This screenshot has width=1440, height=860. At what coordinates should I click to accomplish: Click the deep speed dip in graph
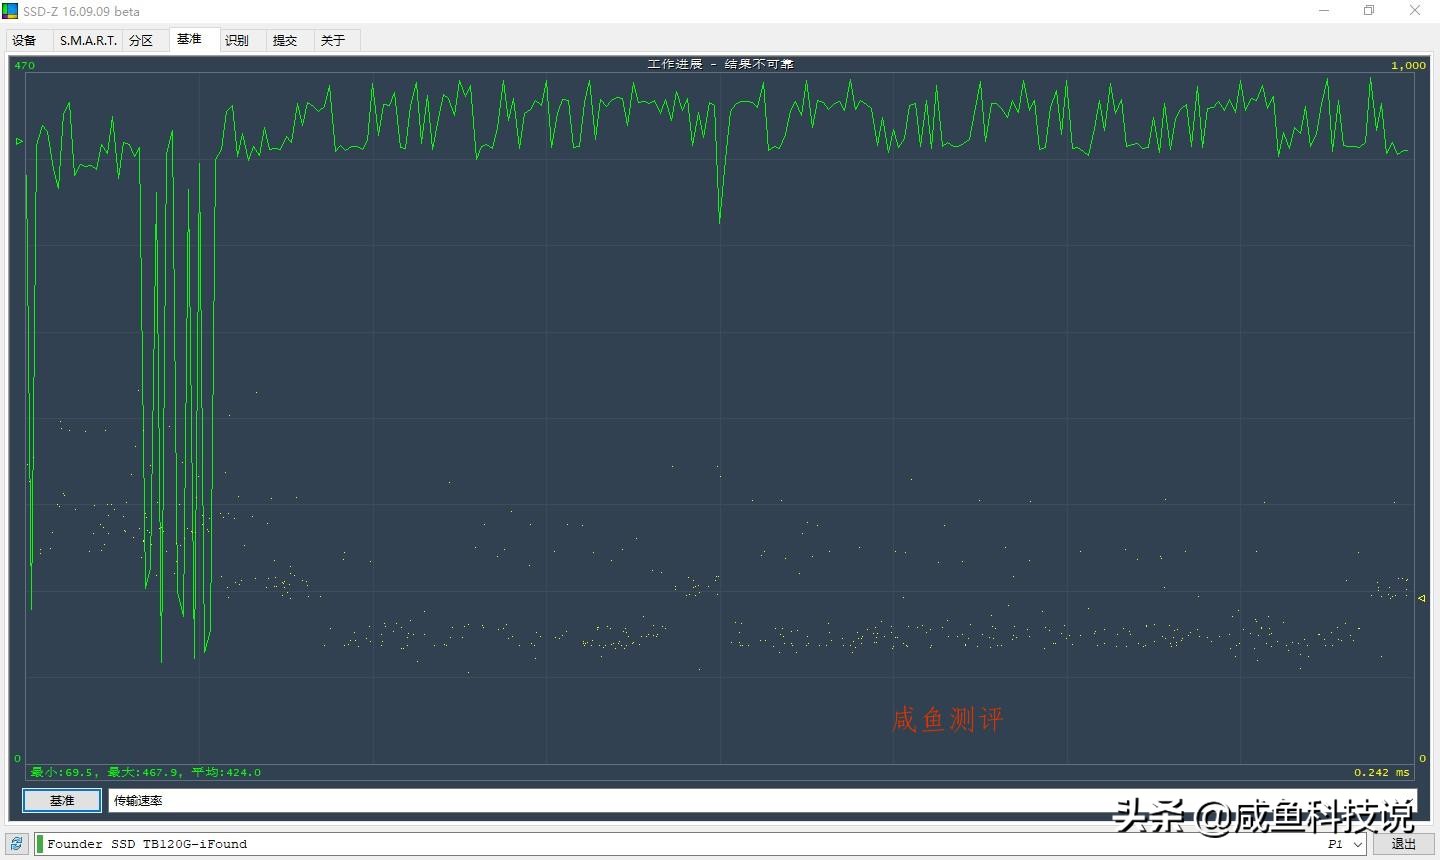[720, 215]
